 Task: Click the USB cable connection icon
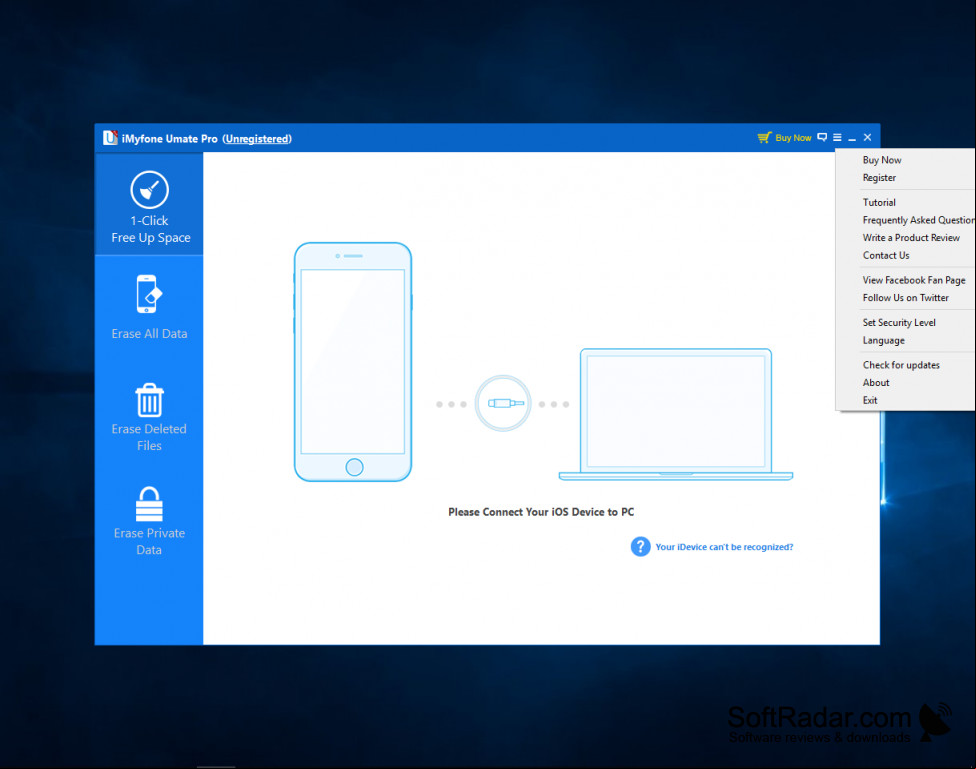[x=503, y=403]
